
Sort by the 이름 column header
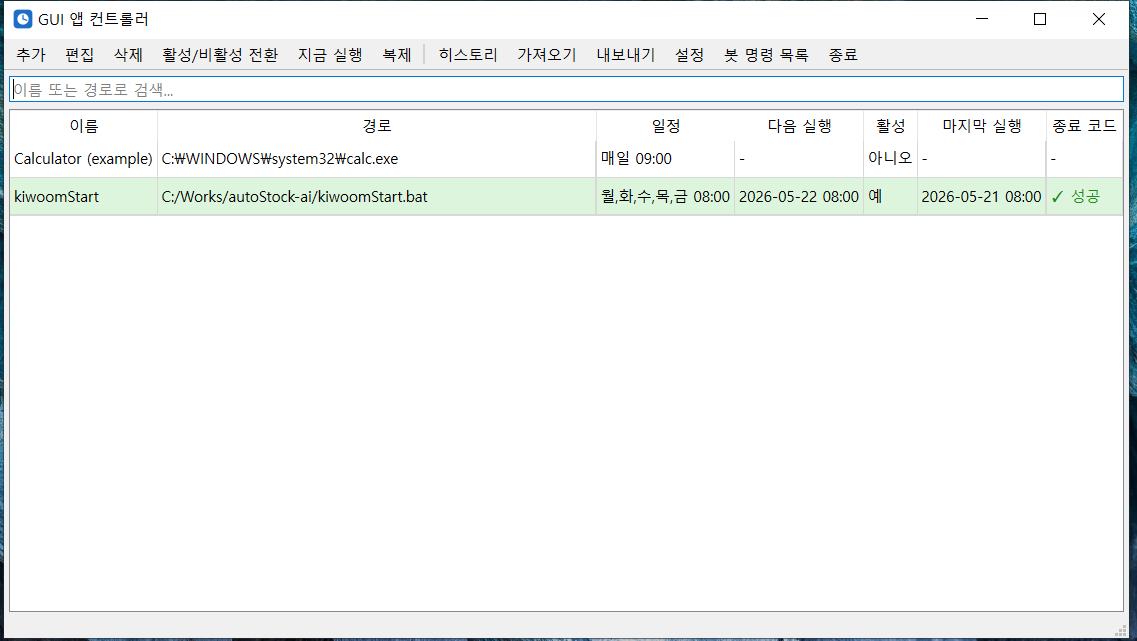[84, 126]
